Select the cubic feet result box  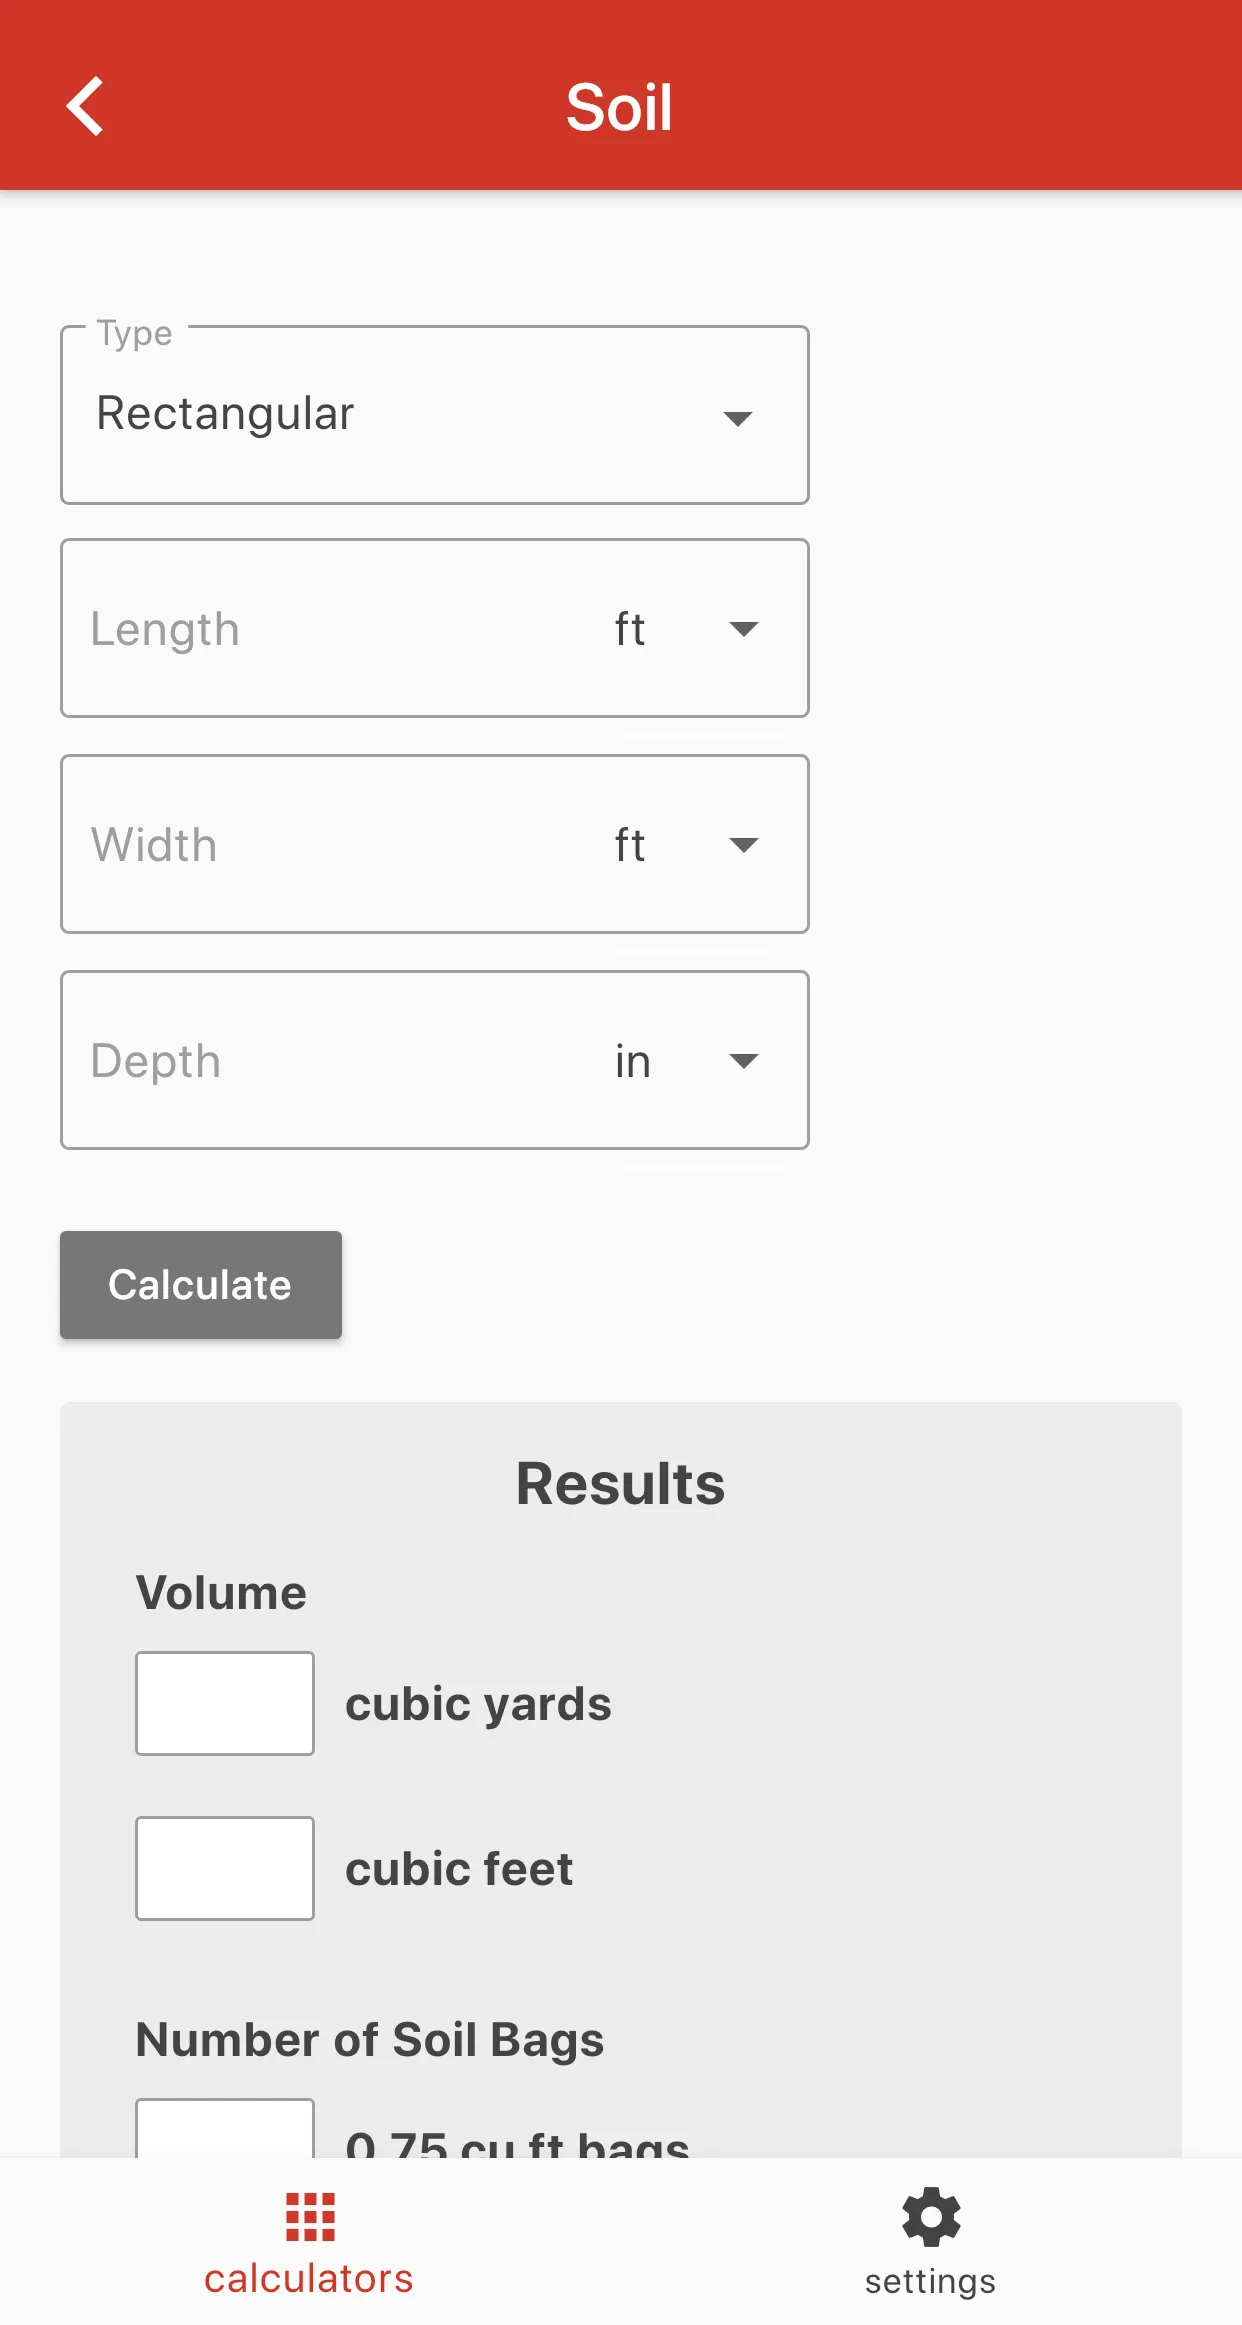(x=225, y=1868)
